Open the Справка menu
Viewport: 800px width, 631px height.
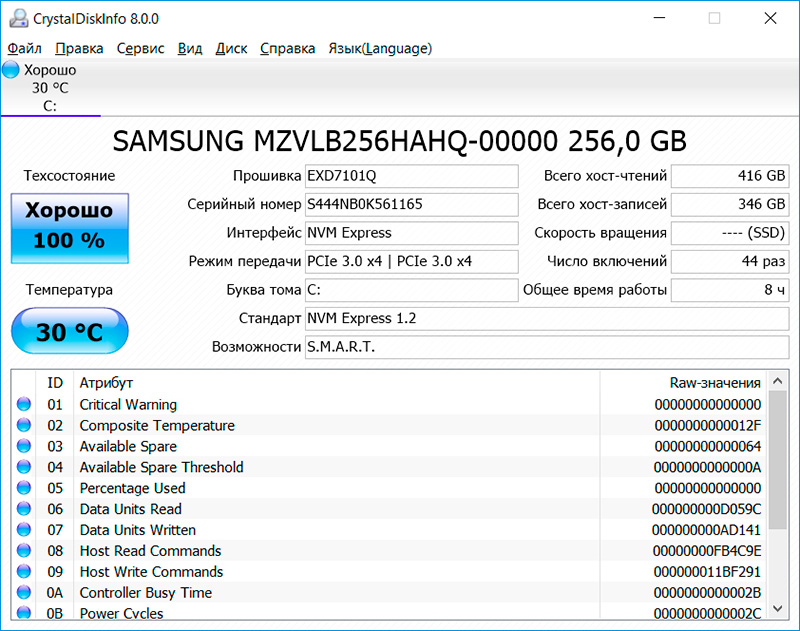click(287, 48)
